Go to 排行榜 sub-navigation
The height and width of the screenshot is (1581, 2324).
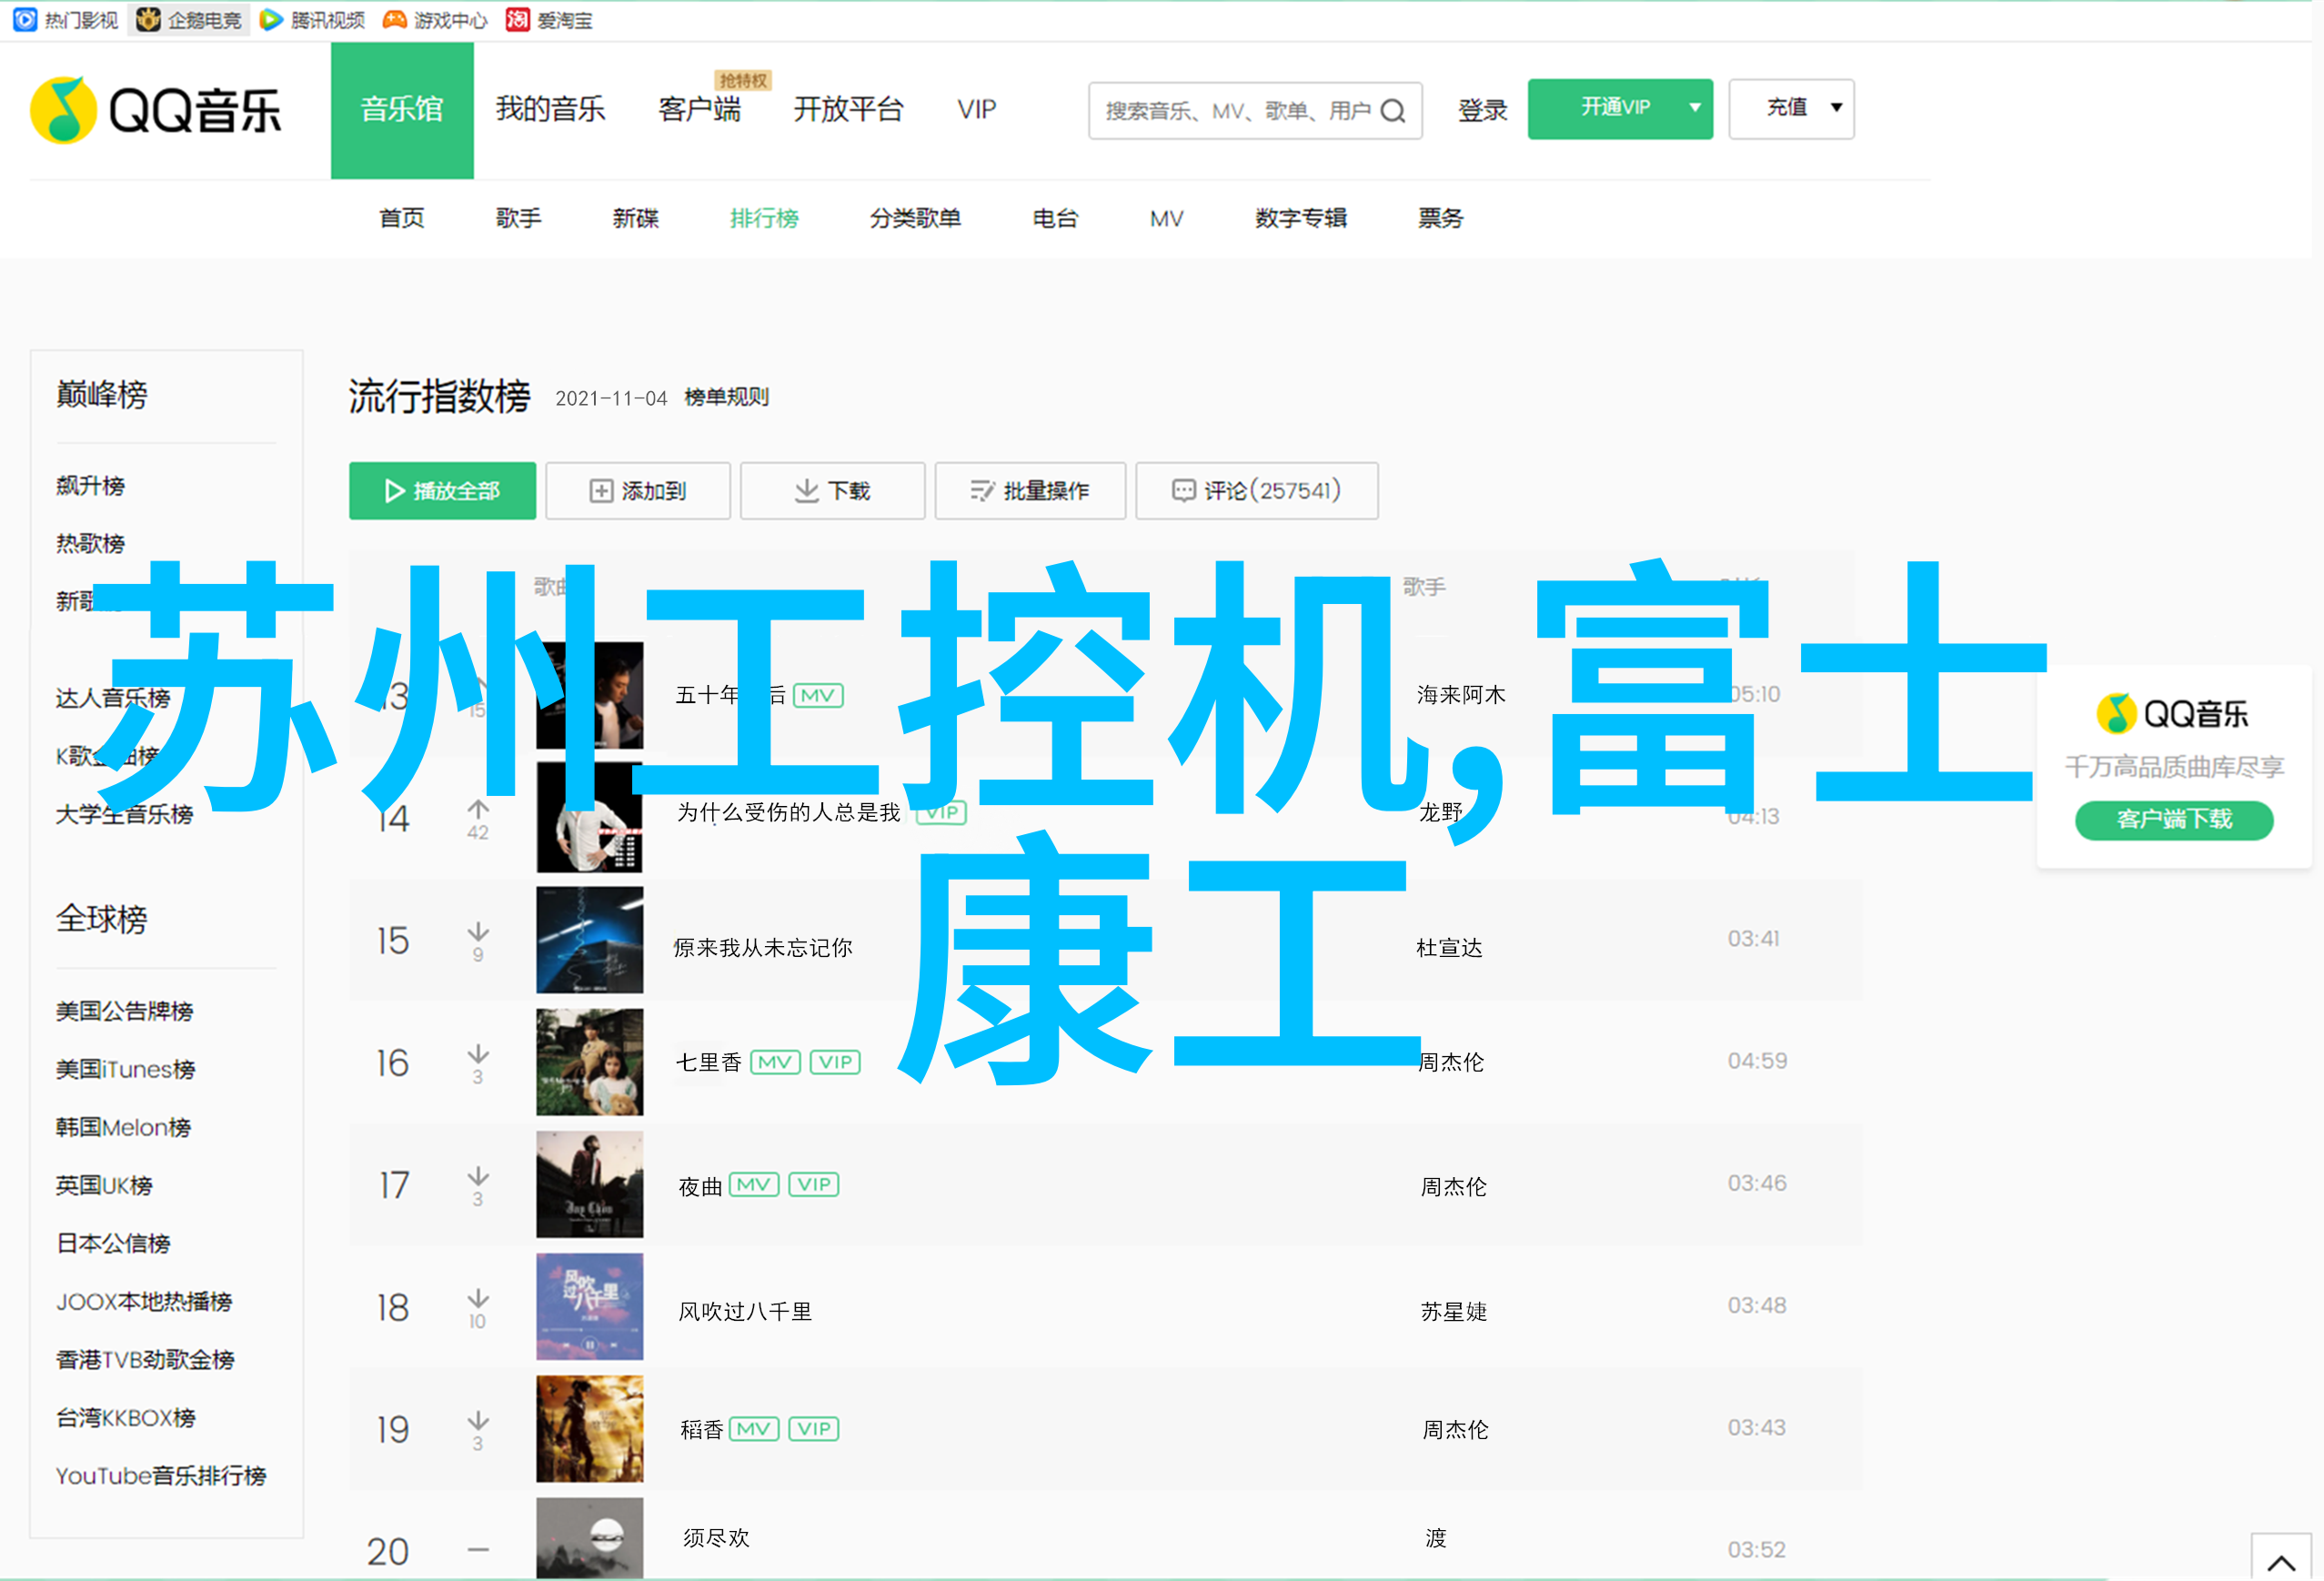[764, 218]
